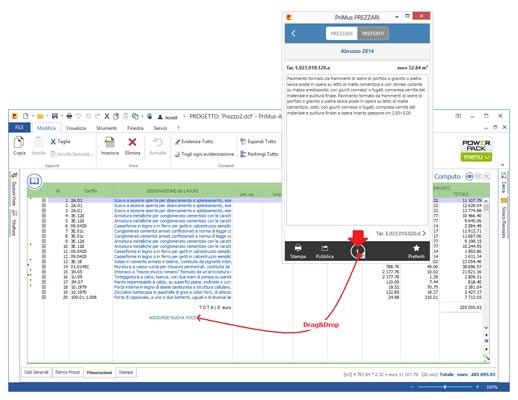Open the Power Pack menu dropdown

click(476, 157)
